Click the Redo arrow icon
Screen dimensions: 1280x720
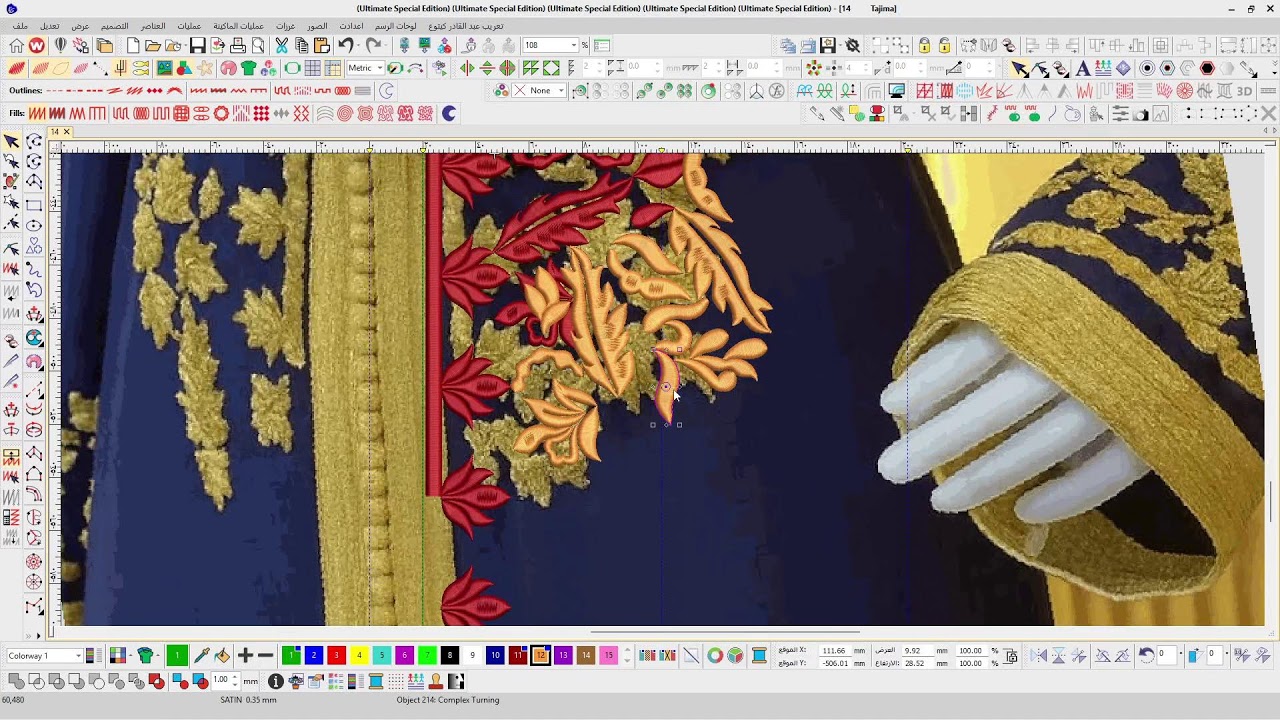(x=373, y=45)
